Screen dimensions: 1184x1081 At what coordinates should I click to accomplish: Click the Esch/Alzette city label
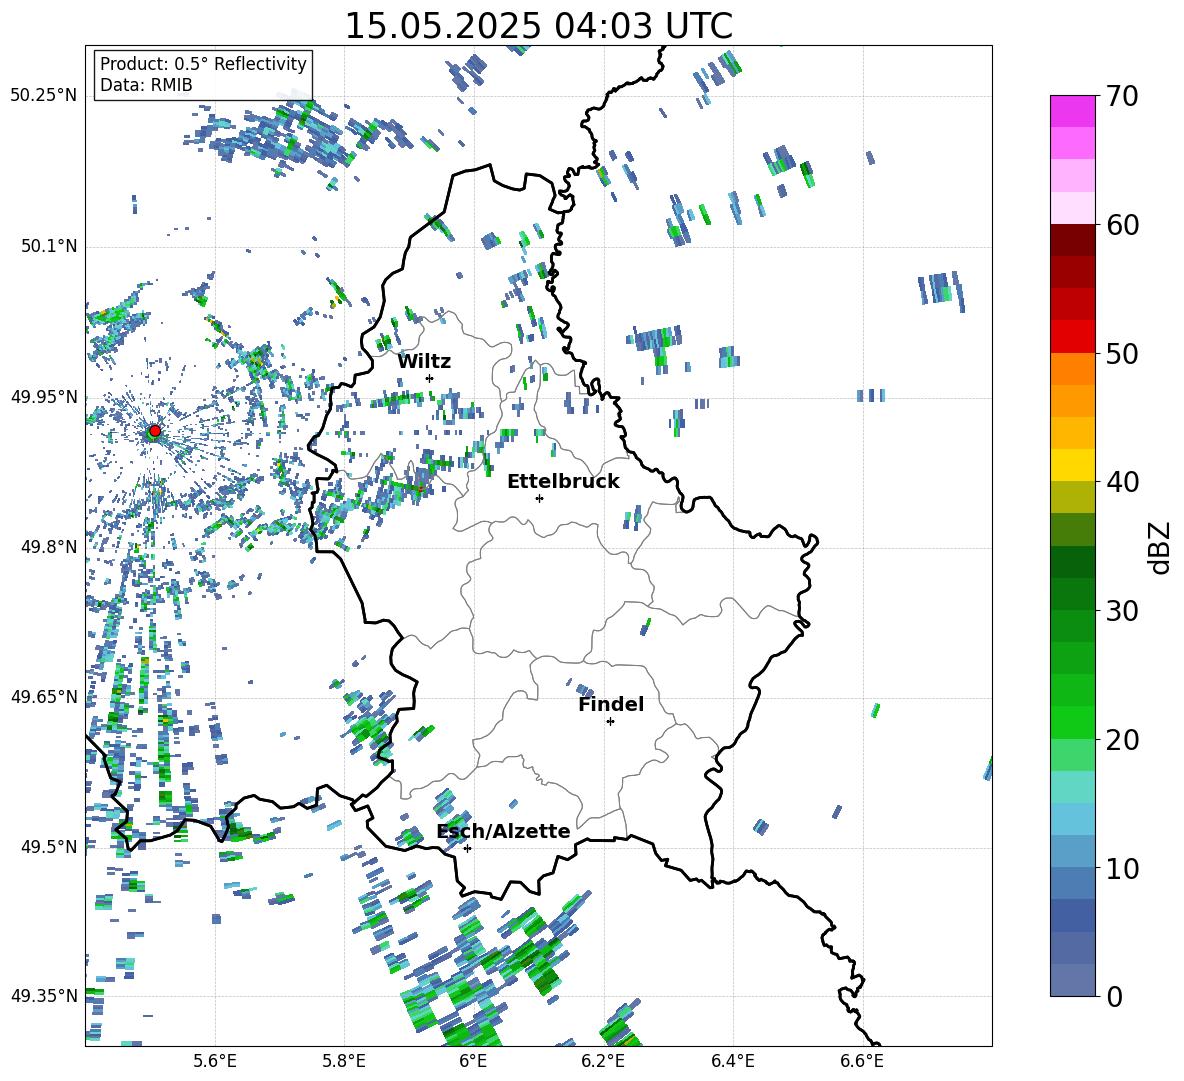tap(504, 831)
